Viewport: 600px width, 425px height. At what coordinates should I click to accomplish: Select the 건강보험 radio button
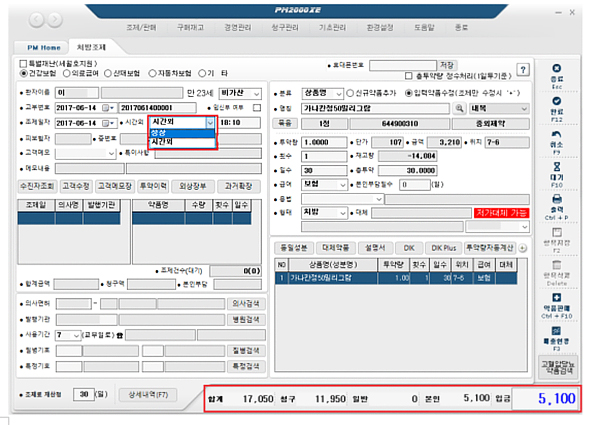24,73
